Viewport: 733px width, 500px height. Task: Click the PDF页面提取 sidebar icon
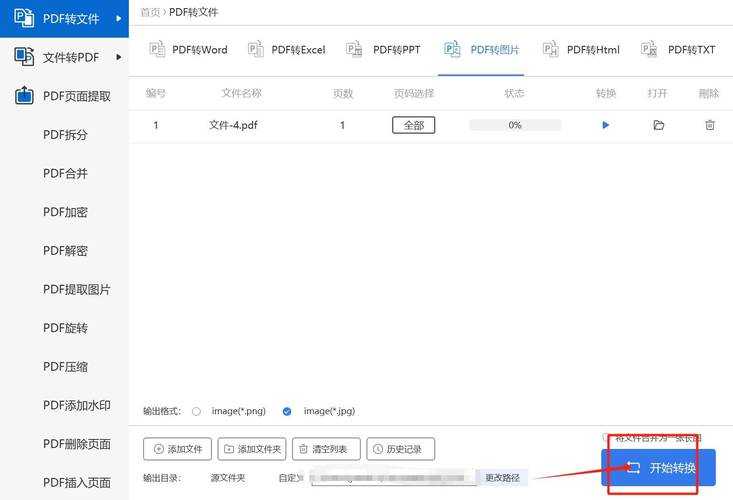[24, 95]
